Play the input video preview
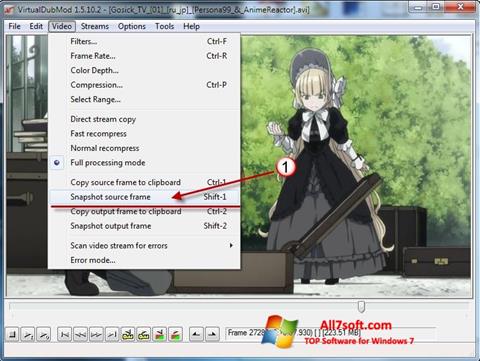This screenshot has height=361, width=480. 28,334
